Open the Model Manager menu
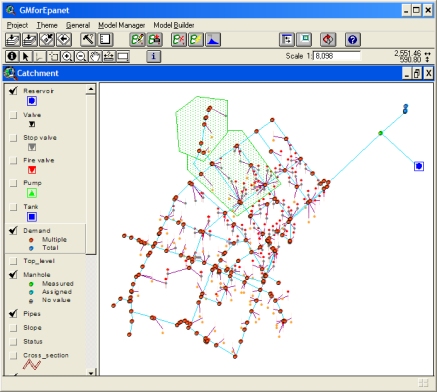This screenshot has width=437, height=392. pos(121,25)
